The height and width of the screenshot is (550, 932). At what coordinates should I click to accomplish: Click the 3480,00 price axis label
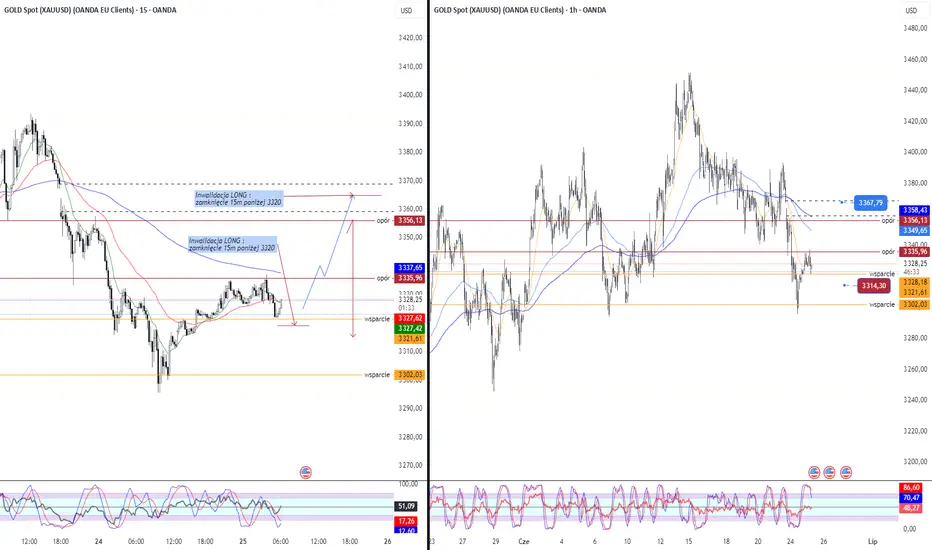click(915, 29)
